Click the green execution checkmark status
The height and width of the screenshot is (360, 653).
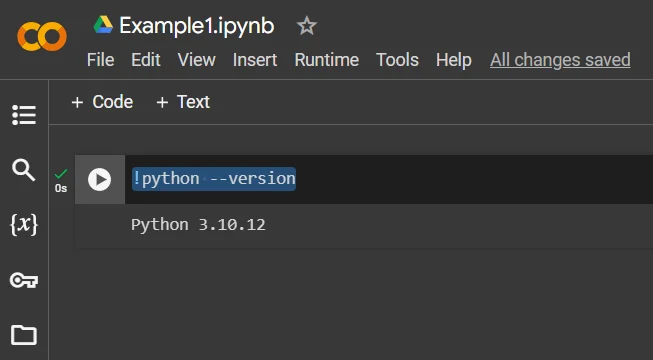click(61, 173)
